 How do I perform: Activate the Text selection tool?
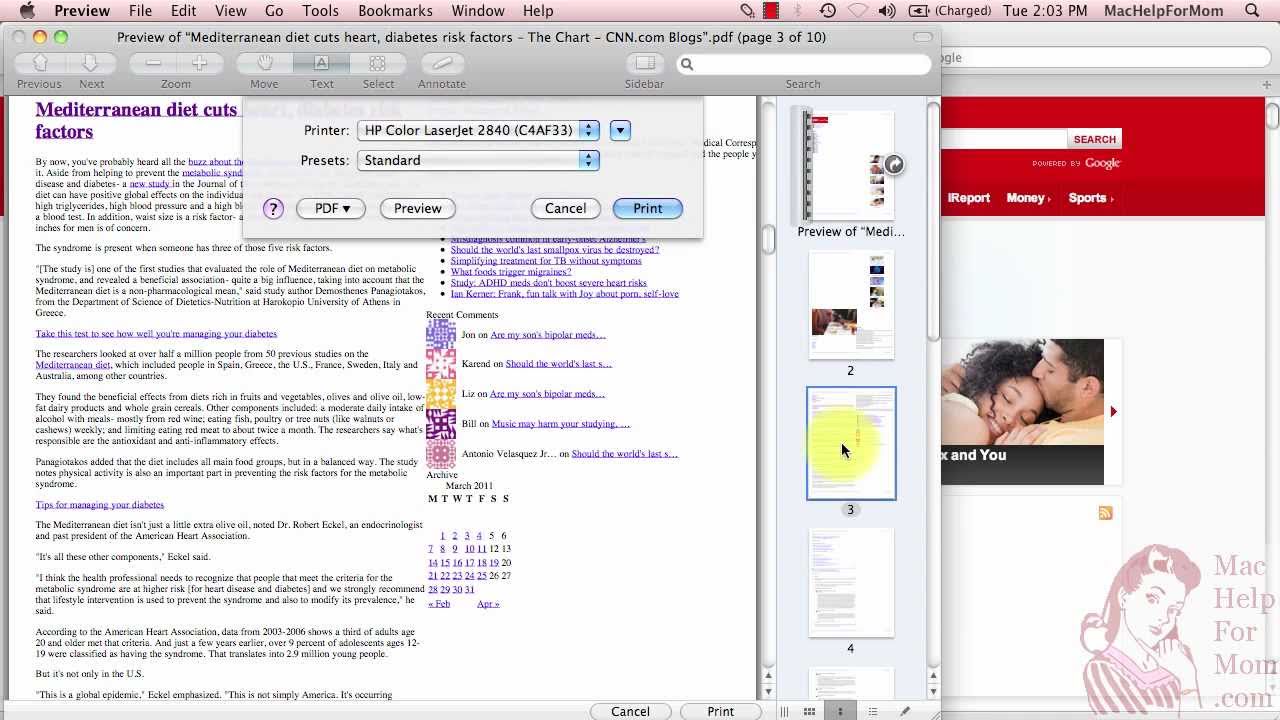(321, 63)
